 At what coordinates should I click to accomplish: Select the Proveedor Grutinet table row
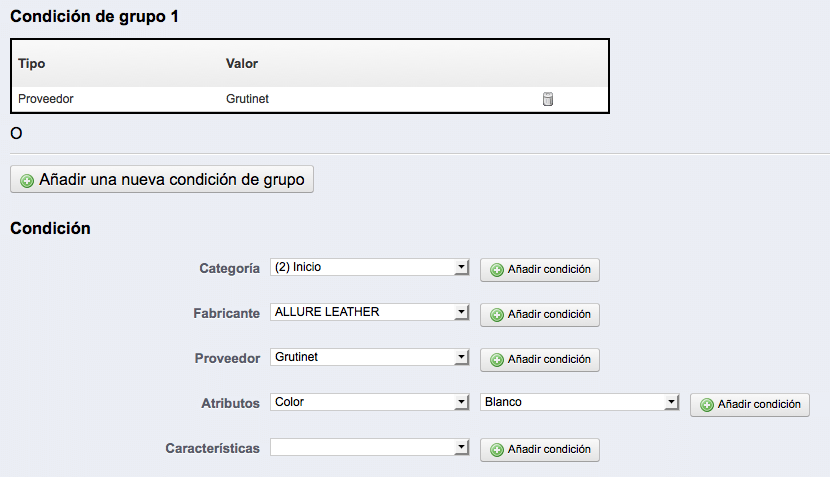click(x=310, y=99)
